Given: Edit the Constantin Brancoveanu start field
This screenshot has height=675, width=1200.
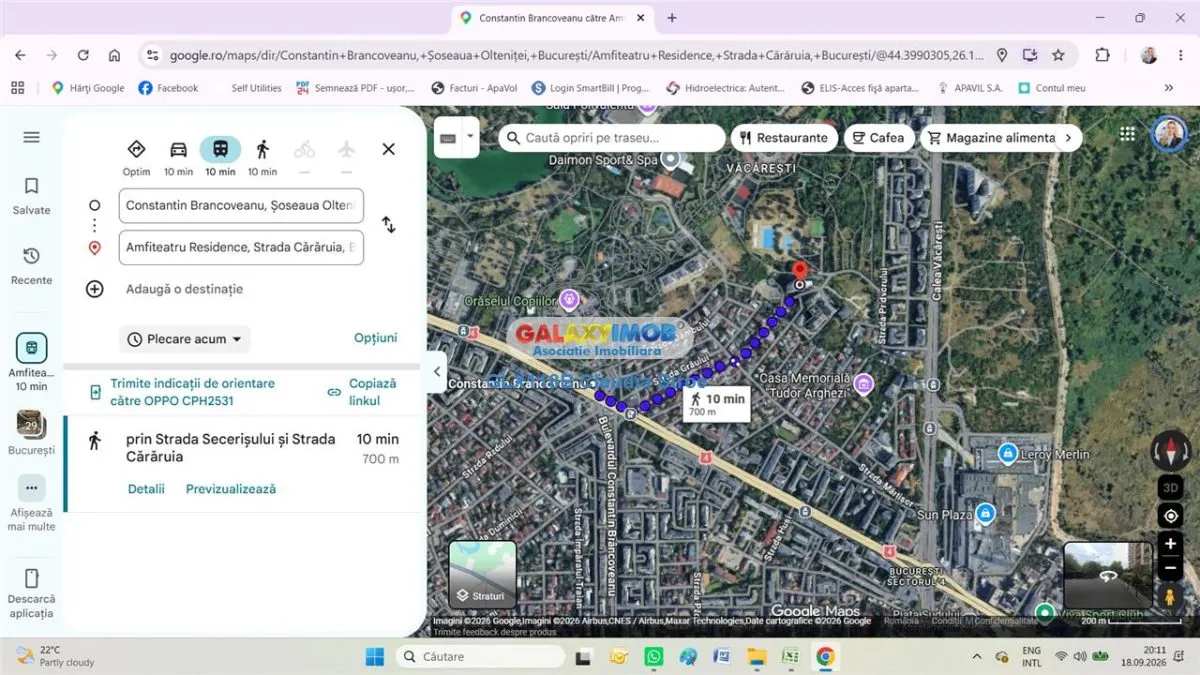Looking at the screenshot, I should click(241, 206).
